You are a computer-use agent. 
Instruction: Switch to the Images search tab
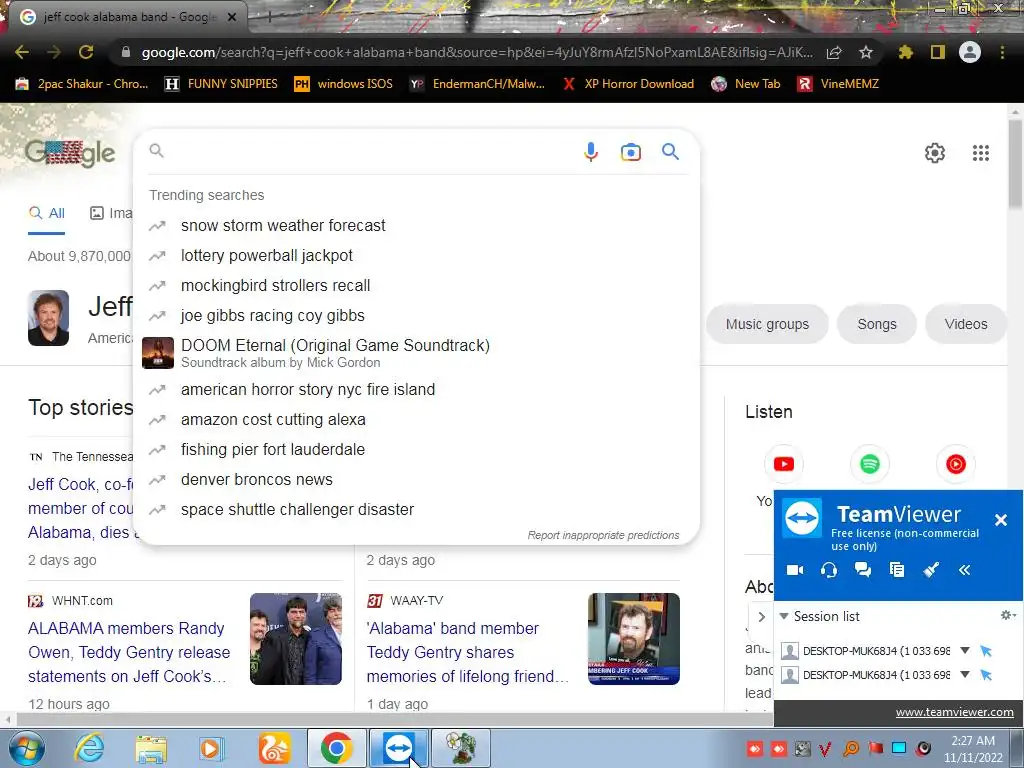110,213
